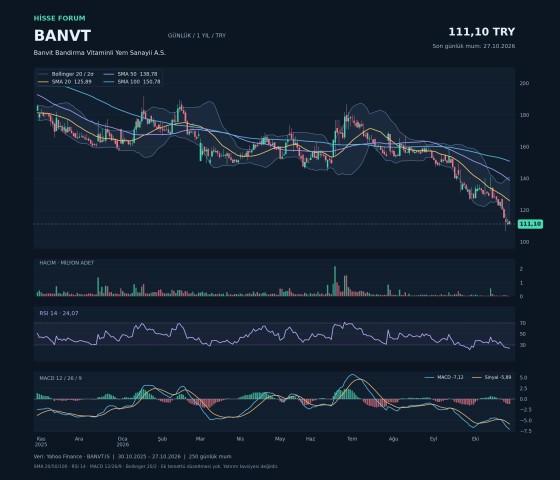Screen dimensions: 560x480
Task: Click the MACD 5.0 axis label
Action: 523,378
